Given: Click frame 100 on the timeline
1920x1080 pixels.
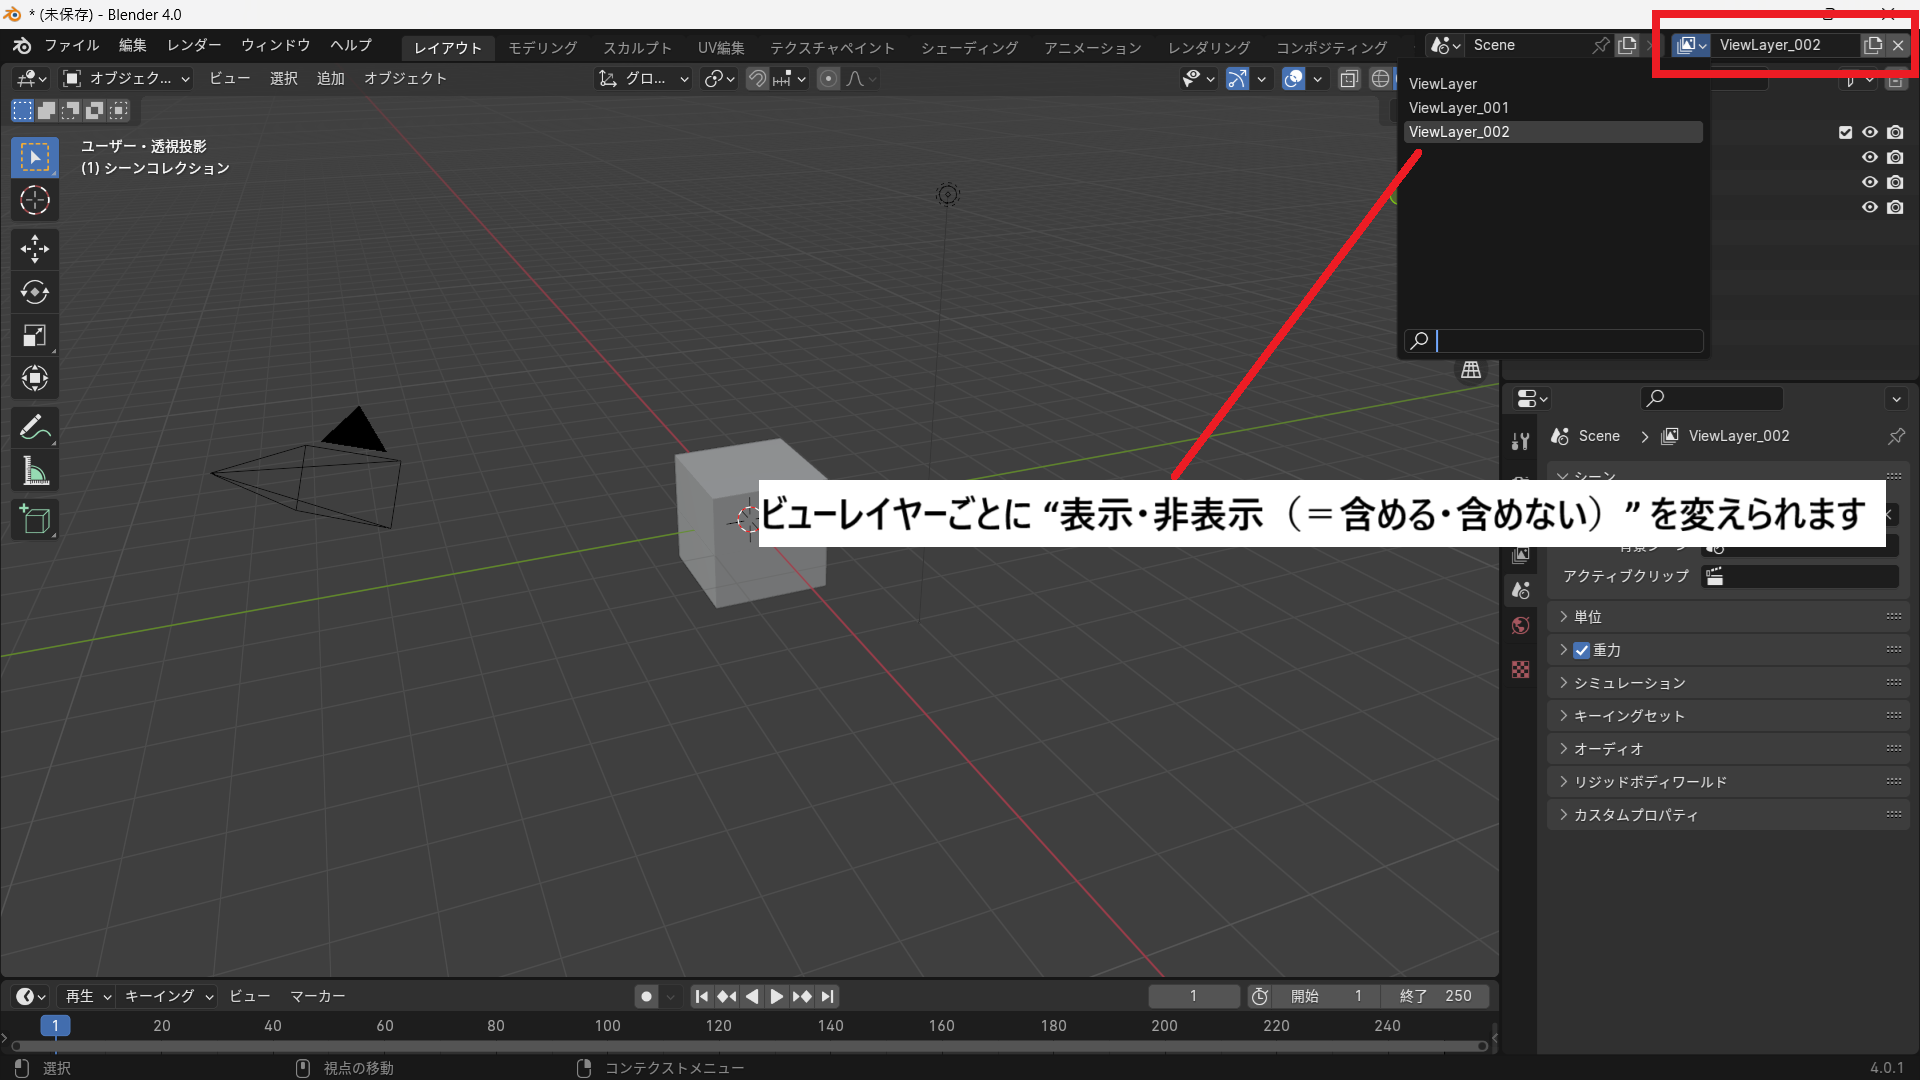Looking at the screenshot, I should click(x=607, y=1026).
